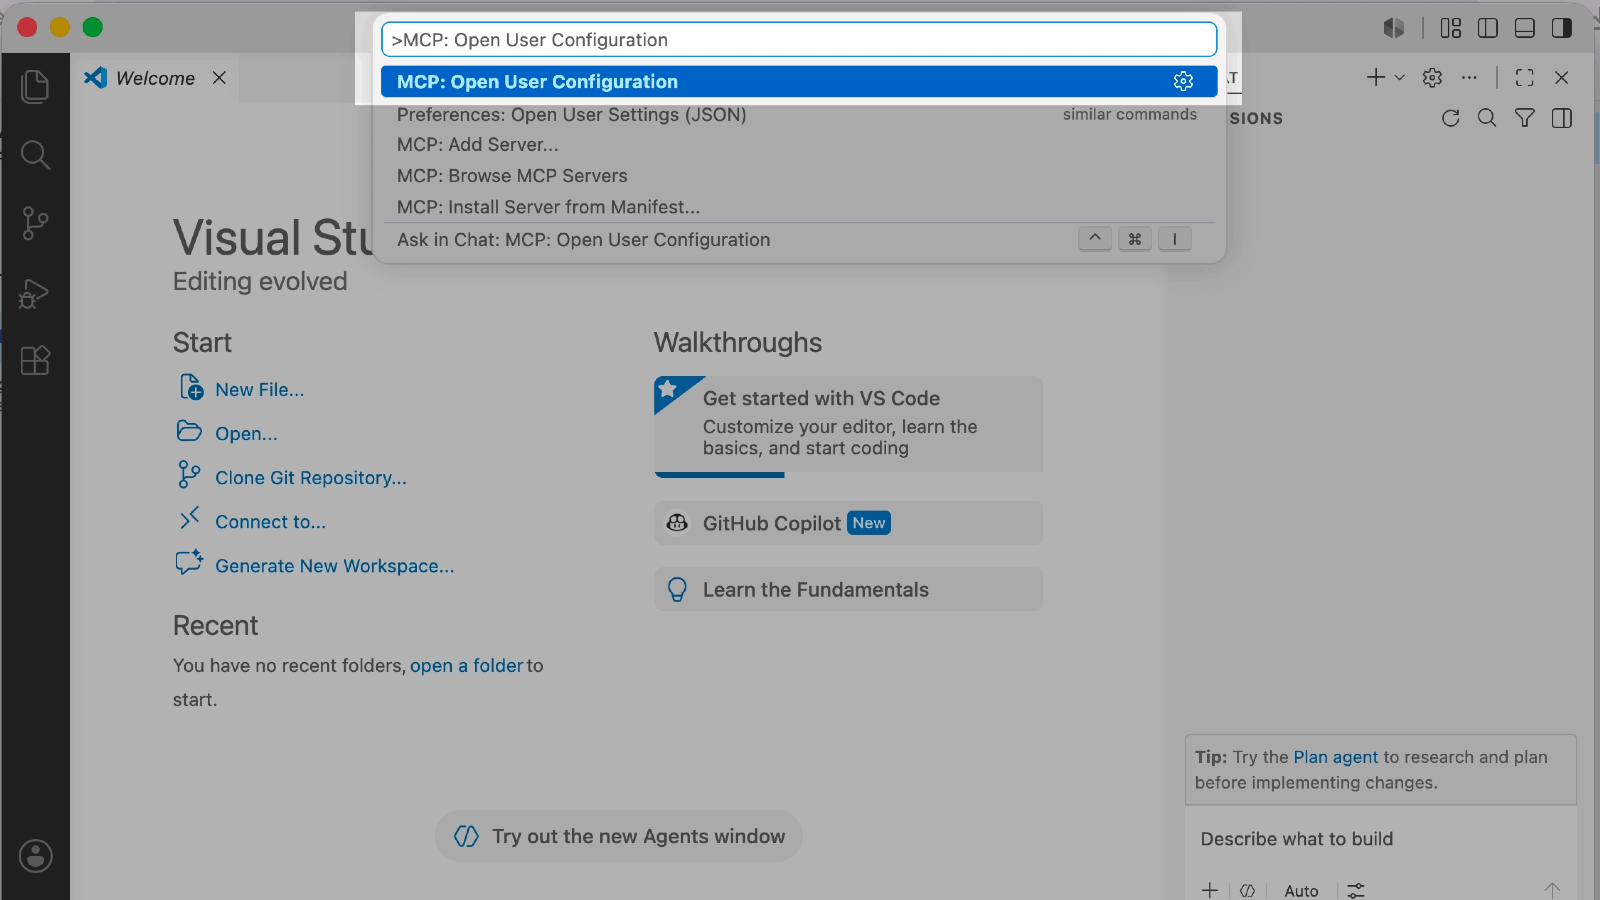Click Clone Git Repository... link
The height and width of the screenshot is (900, 1600).
[311, 478]
